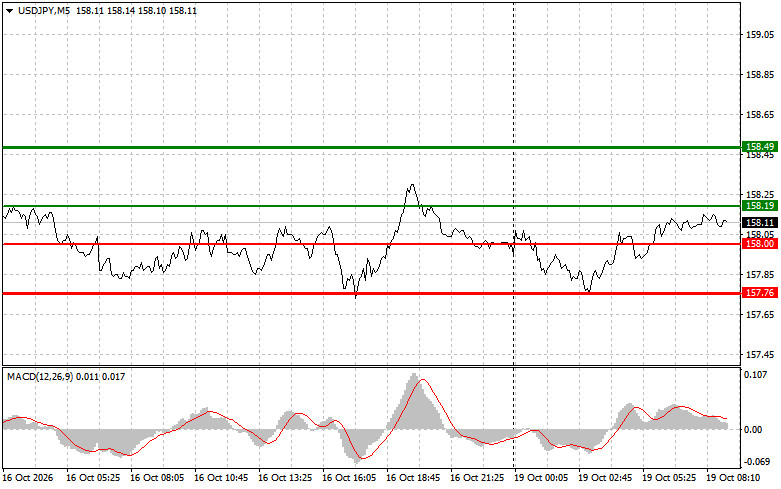Click the 157.85 price scale value
This screenshot has width=781, height=489.
pos(760,275)
